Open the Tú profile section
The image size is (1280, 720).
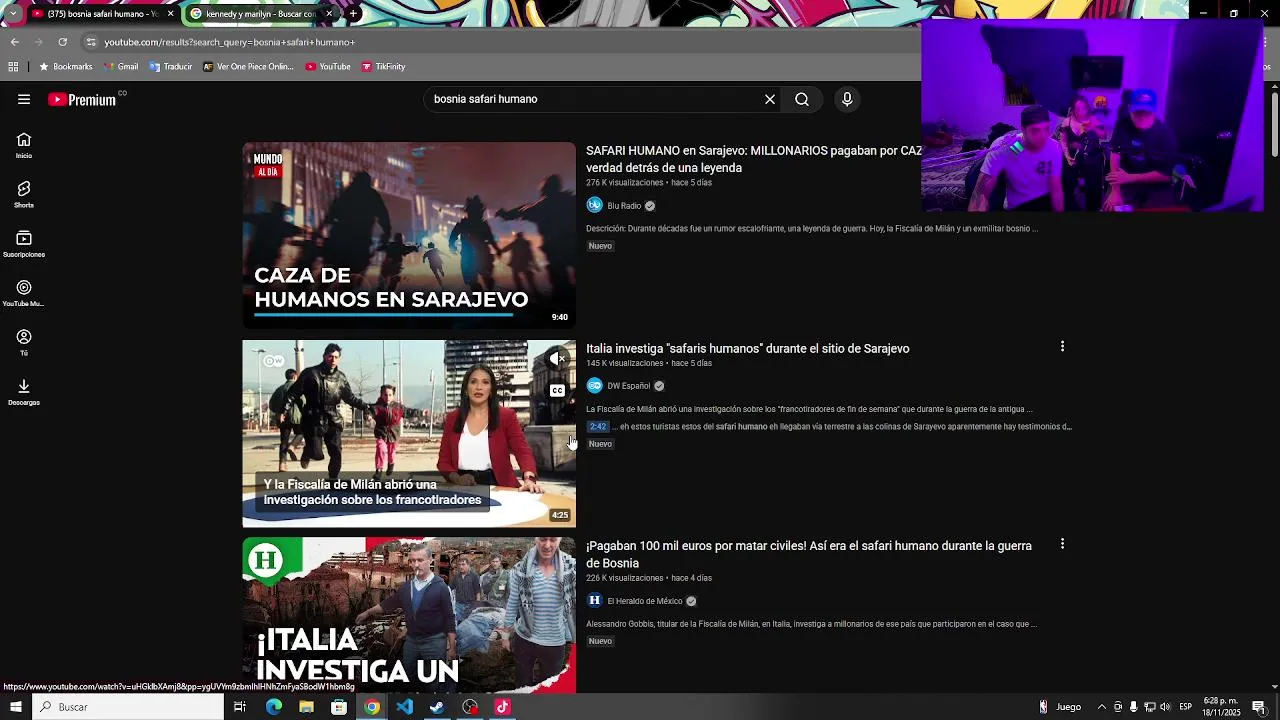24,342
